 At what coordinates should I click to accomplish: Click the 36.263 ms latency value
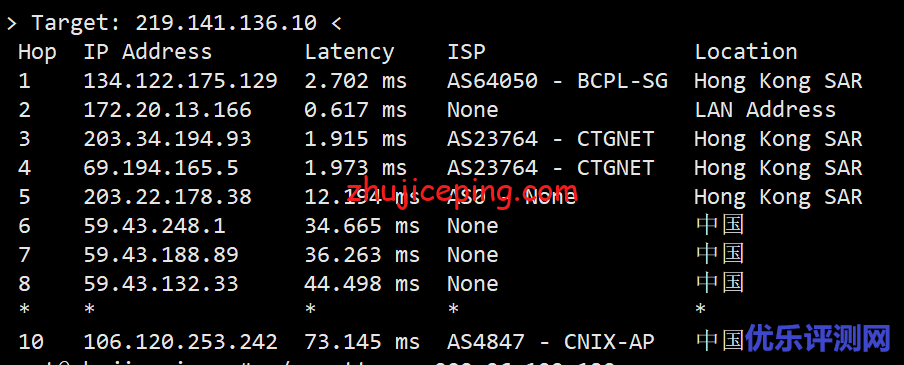coord(362,254)
